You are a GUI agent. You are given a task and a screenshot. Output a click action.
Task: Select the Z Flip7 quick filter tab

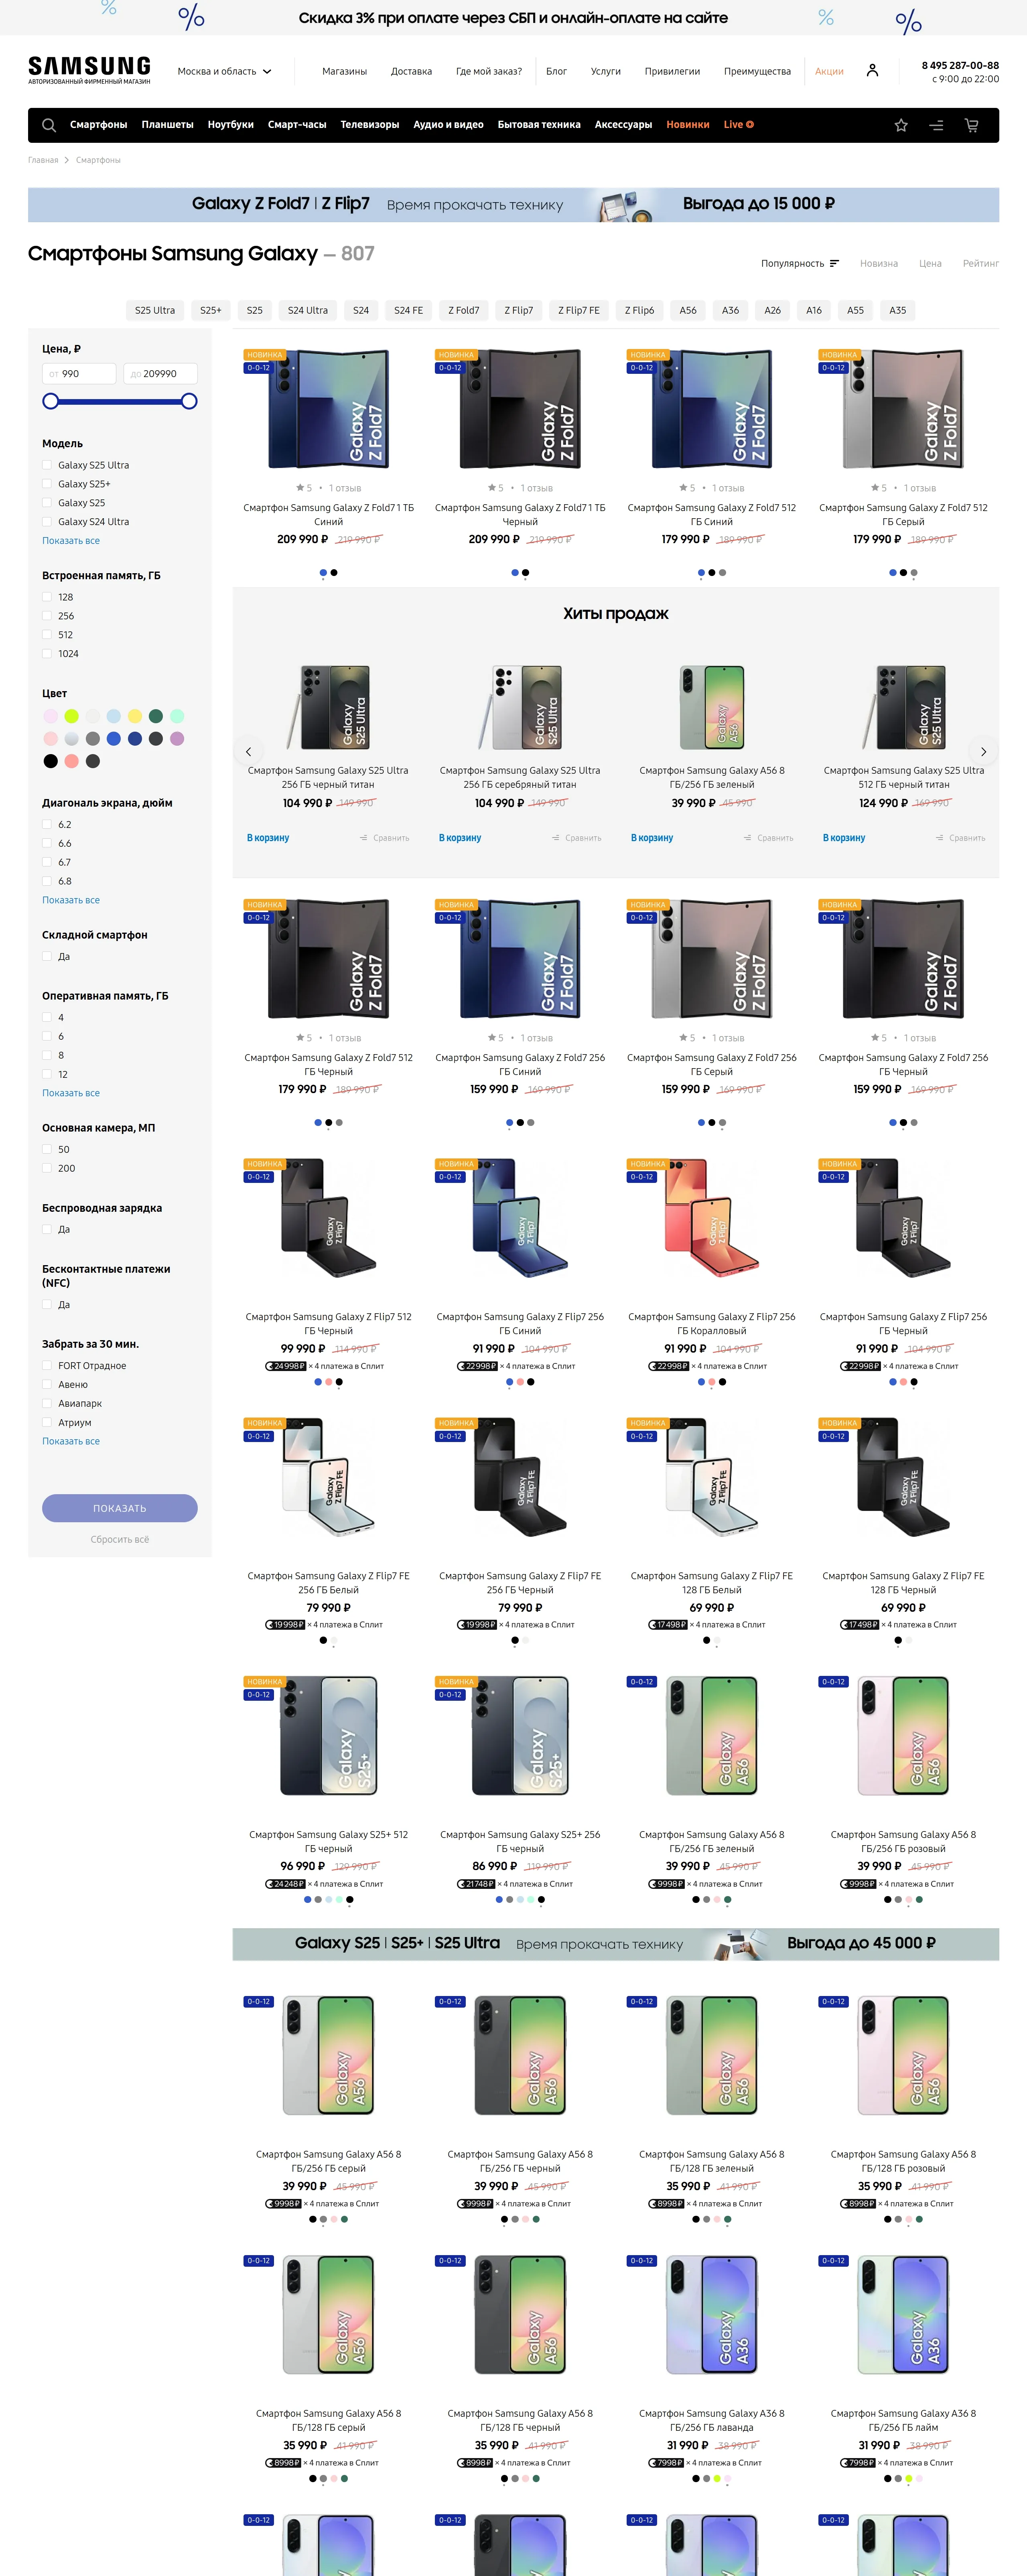(x=518, y=311)
